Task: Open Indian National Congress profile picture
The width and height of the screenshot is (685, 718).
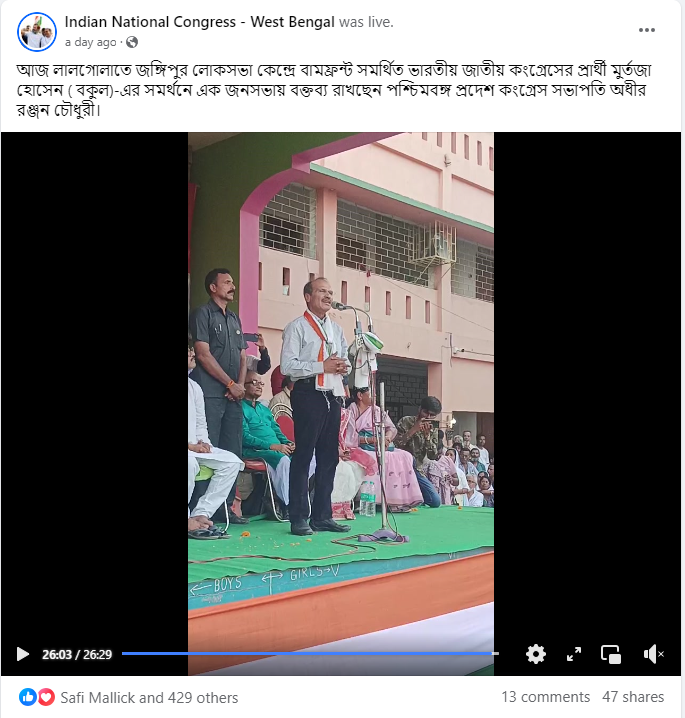Action: [x=37, y=32]
